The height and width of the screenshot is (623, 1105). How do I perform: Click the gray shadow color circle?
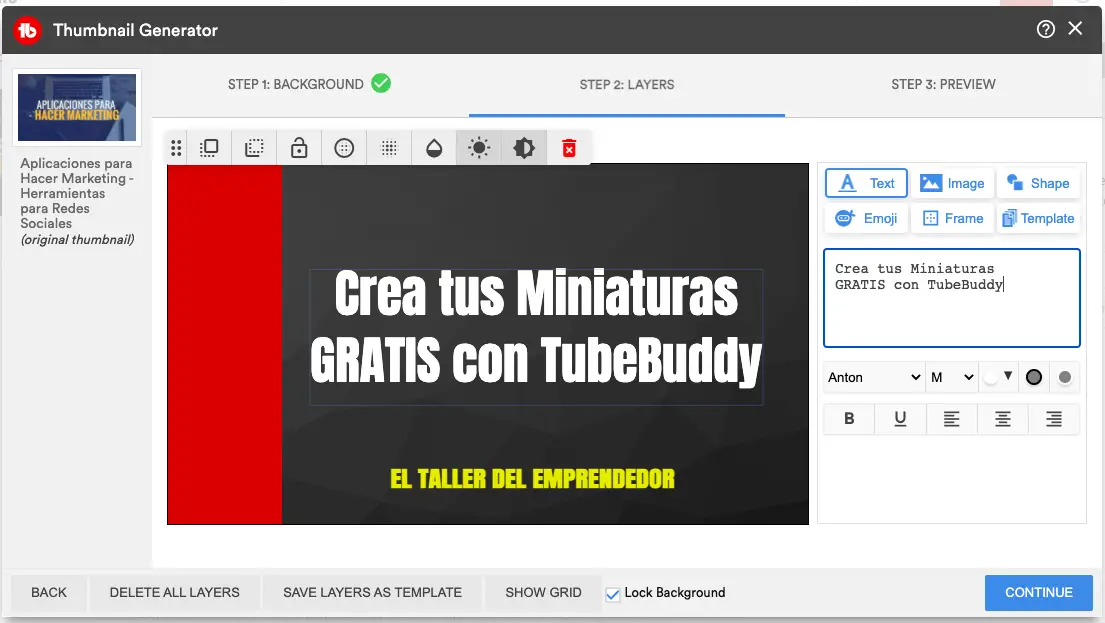[1065, 378]
